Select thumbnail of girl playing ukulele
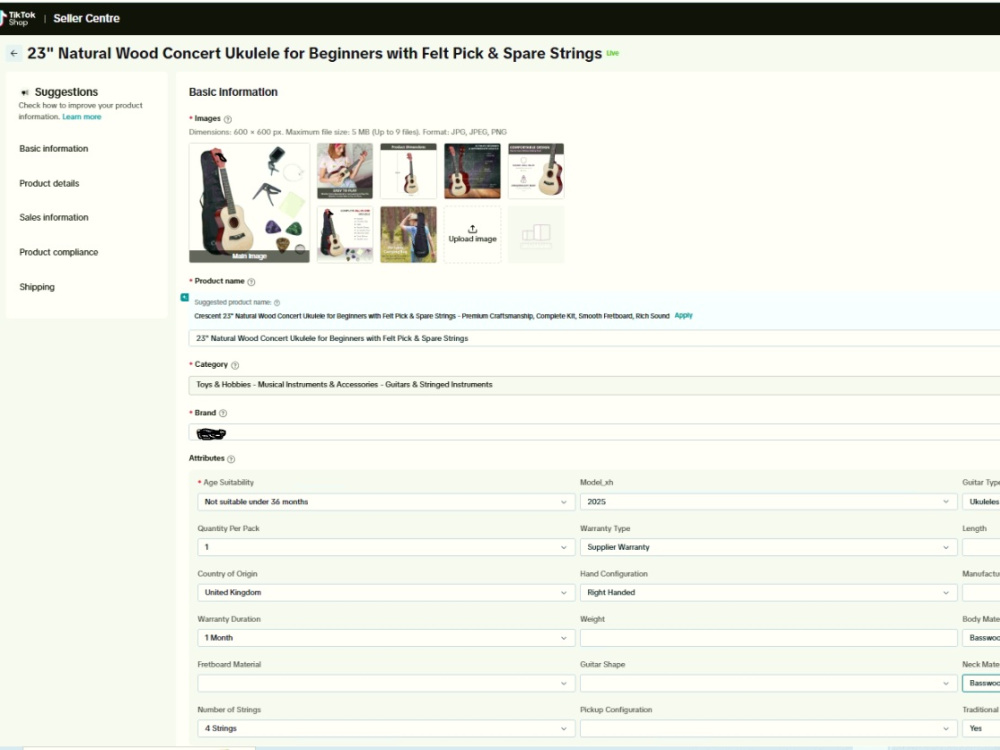Image resolution: width=1000 pixels, height=750 pixels. [345, 171]
